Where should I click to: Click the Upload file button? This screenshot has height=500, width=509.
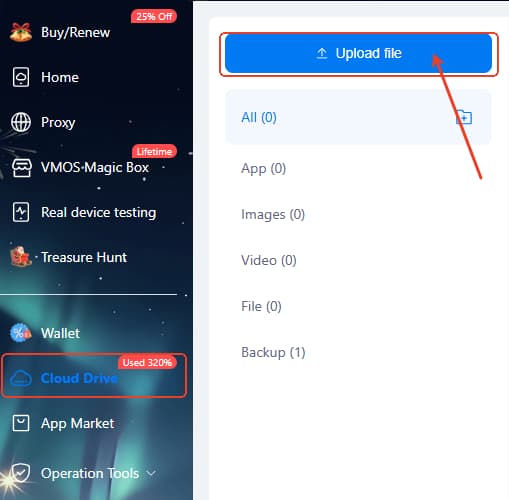coord(358,53)
